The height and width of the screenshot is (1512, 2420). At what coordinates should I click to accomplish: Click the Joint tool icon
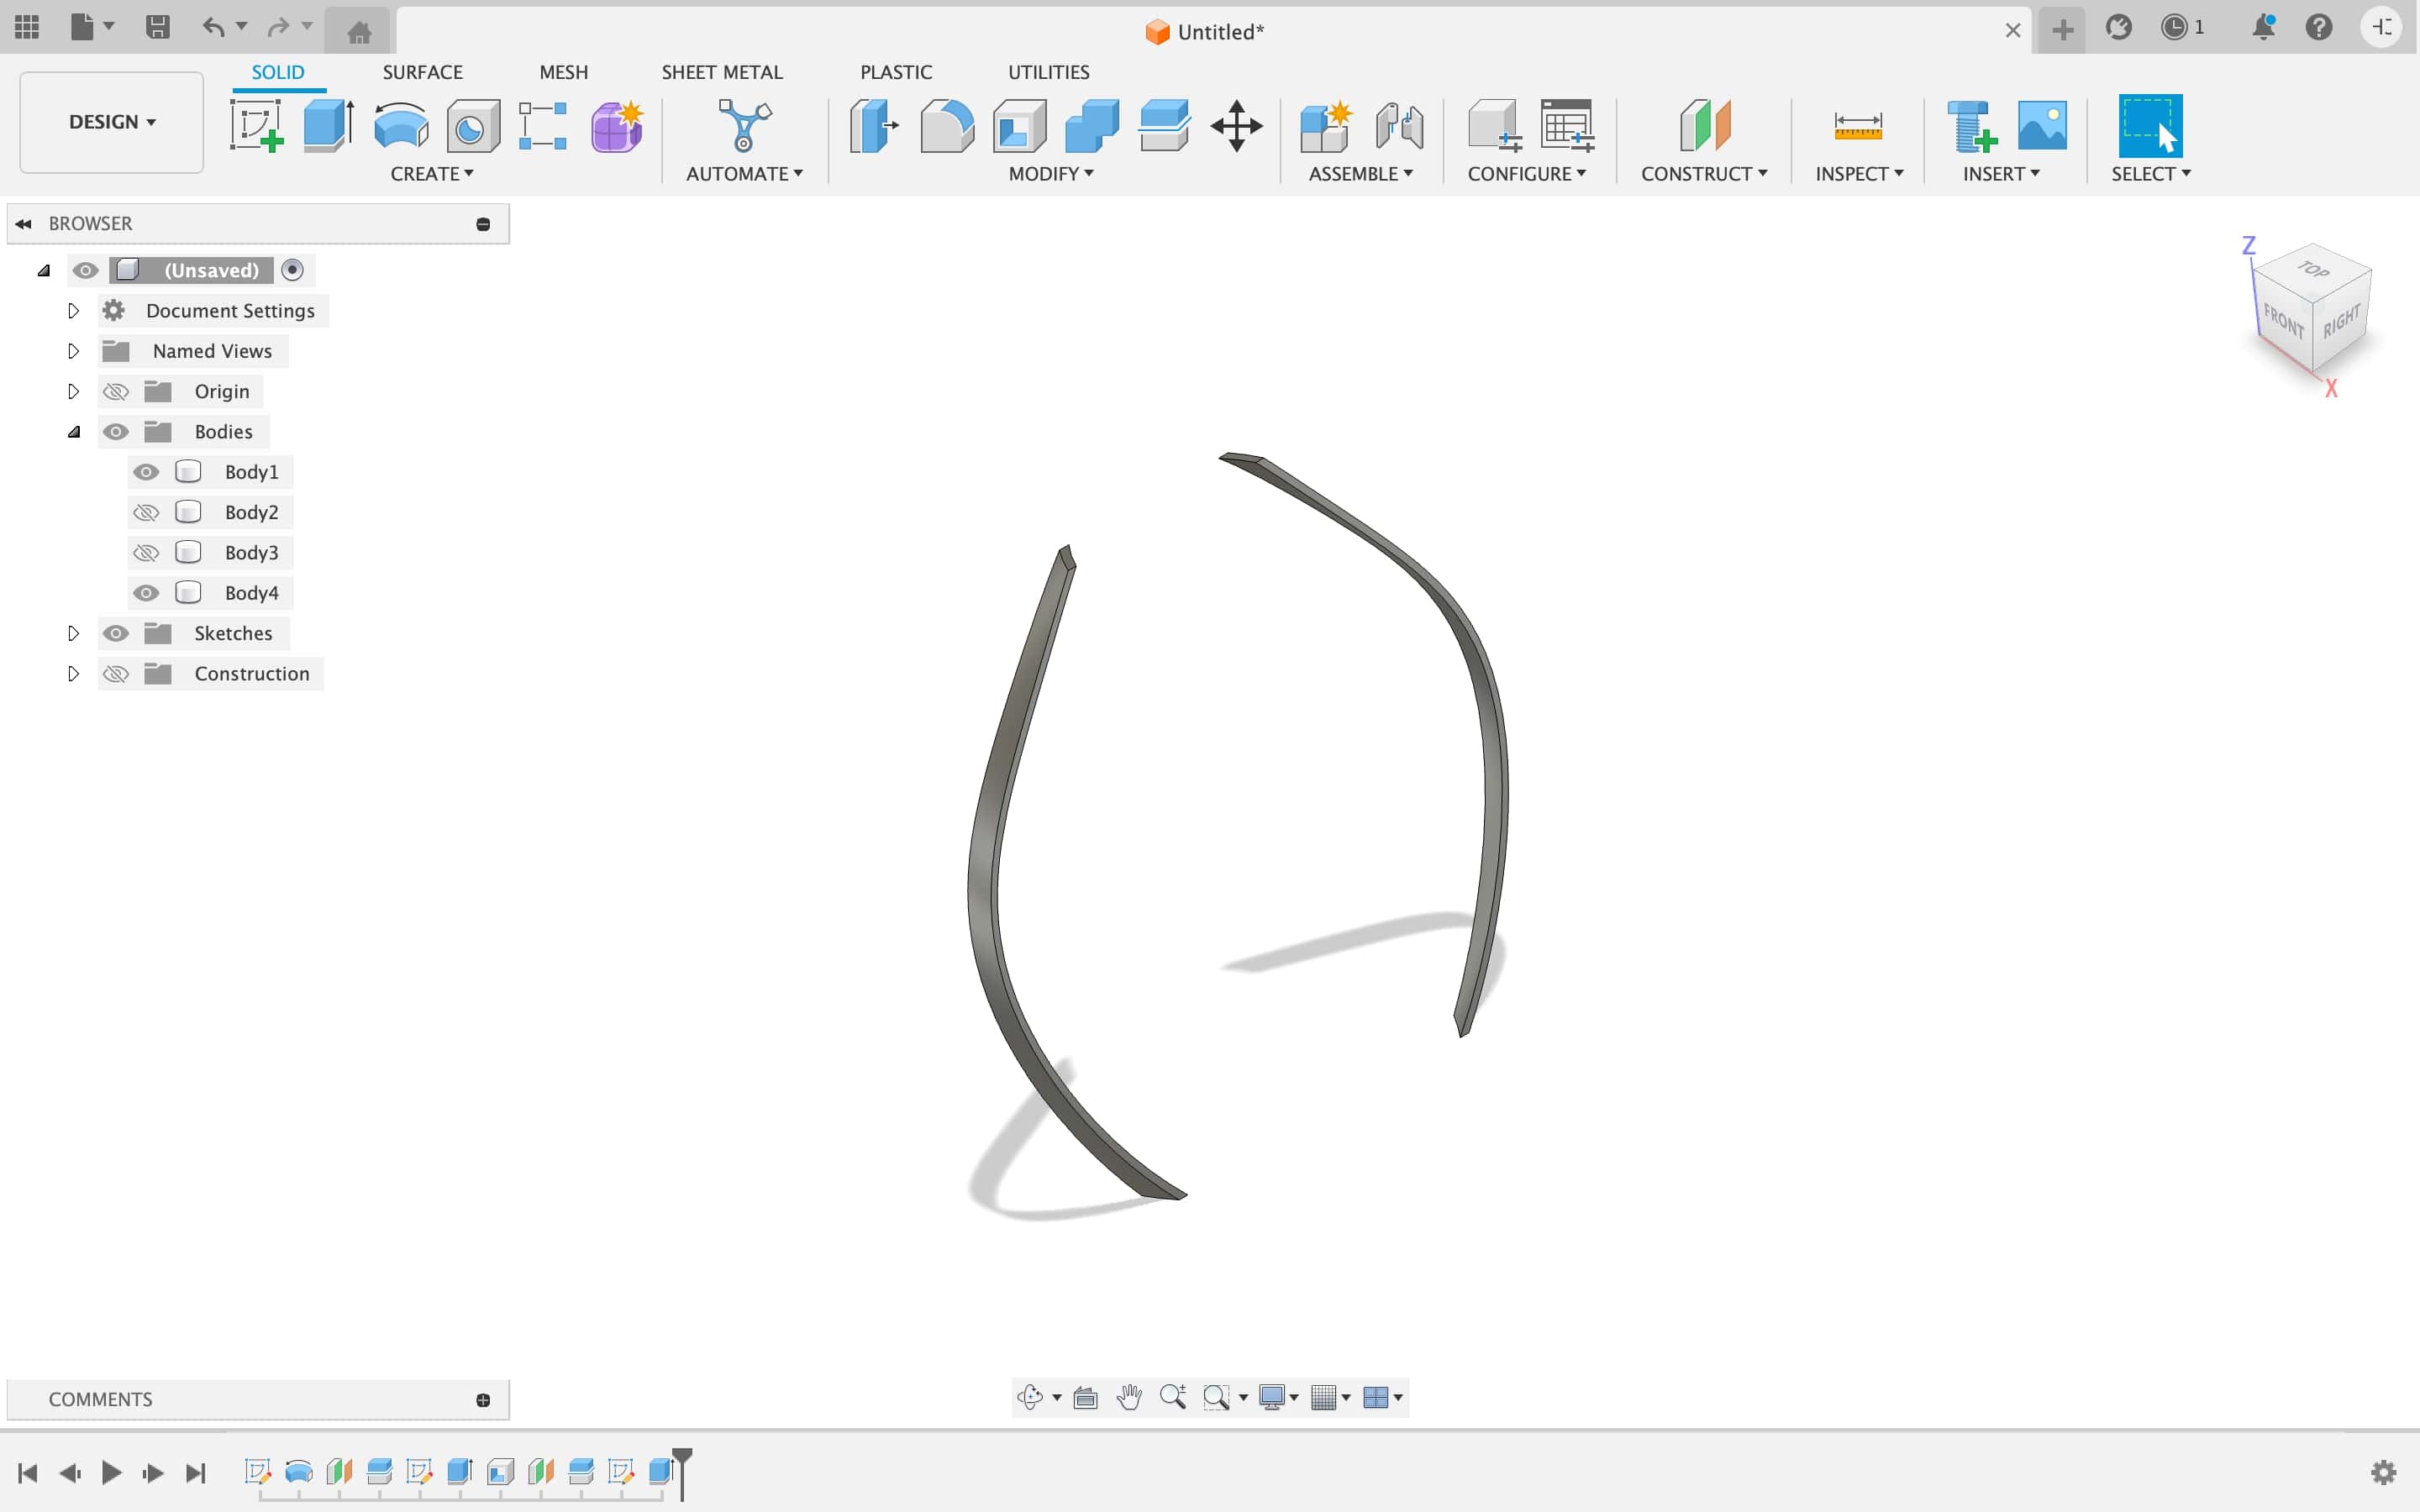click(x=1399, y=126)
